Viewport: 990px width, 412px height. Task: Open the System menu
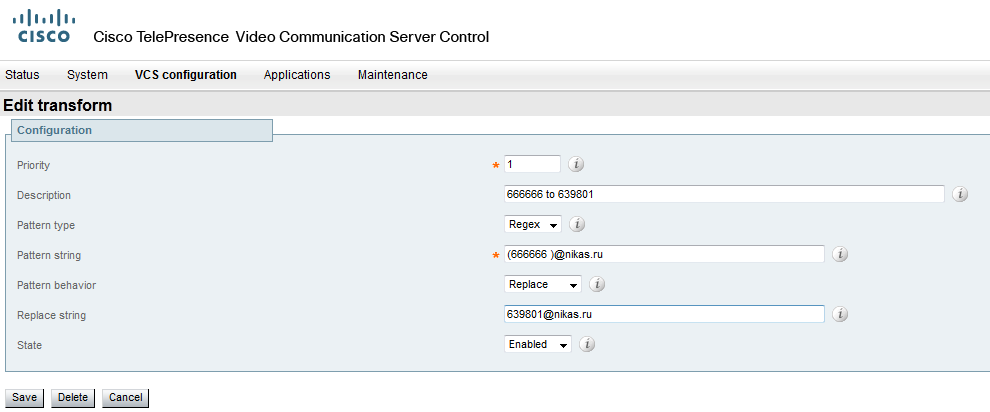pyautogui.click(x=87, y=75)
